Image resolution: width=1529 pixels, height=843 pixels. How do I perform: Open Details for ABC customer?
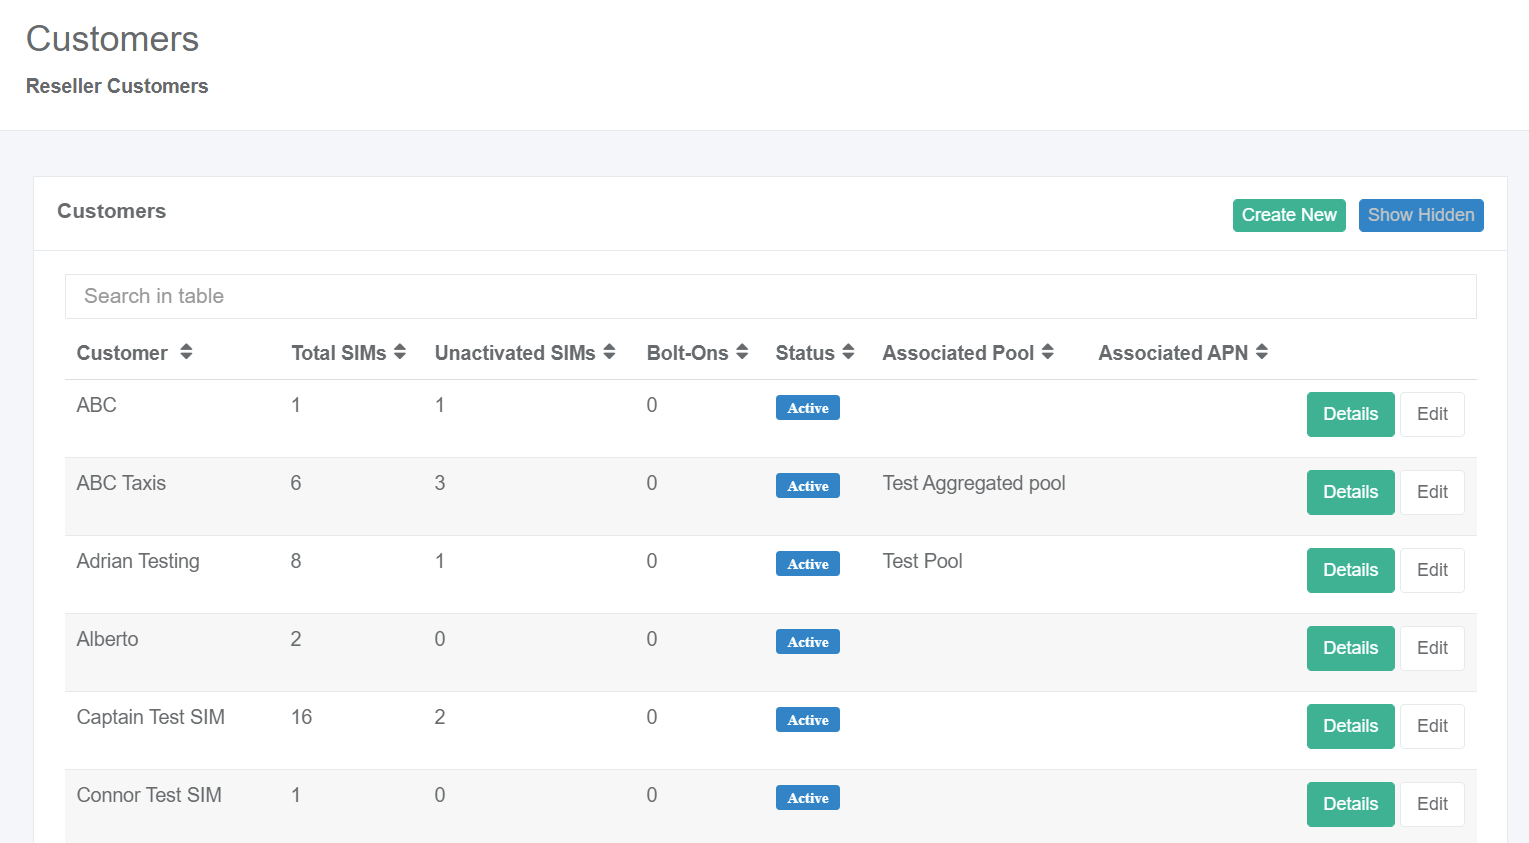tap(1350, 414)
